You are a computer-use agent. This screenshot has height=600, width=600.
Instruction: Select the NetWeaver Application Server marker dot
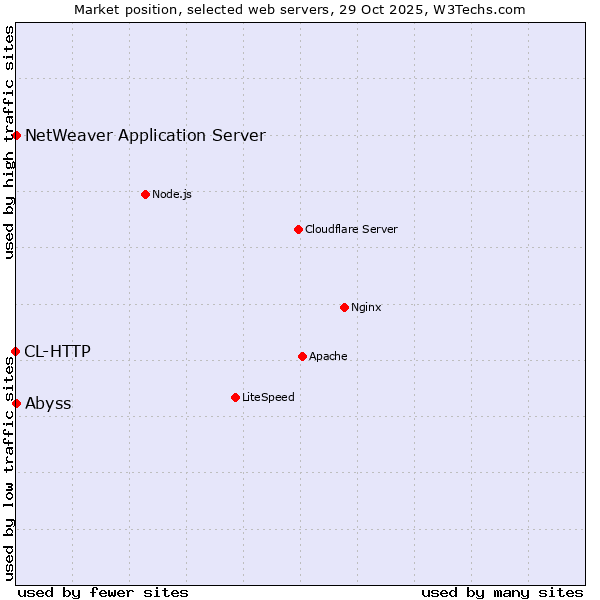[x=16, y=135]
